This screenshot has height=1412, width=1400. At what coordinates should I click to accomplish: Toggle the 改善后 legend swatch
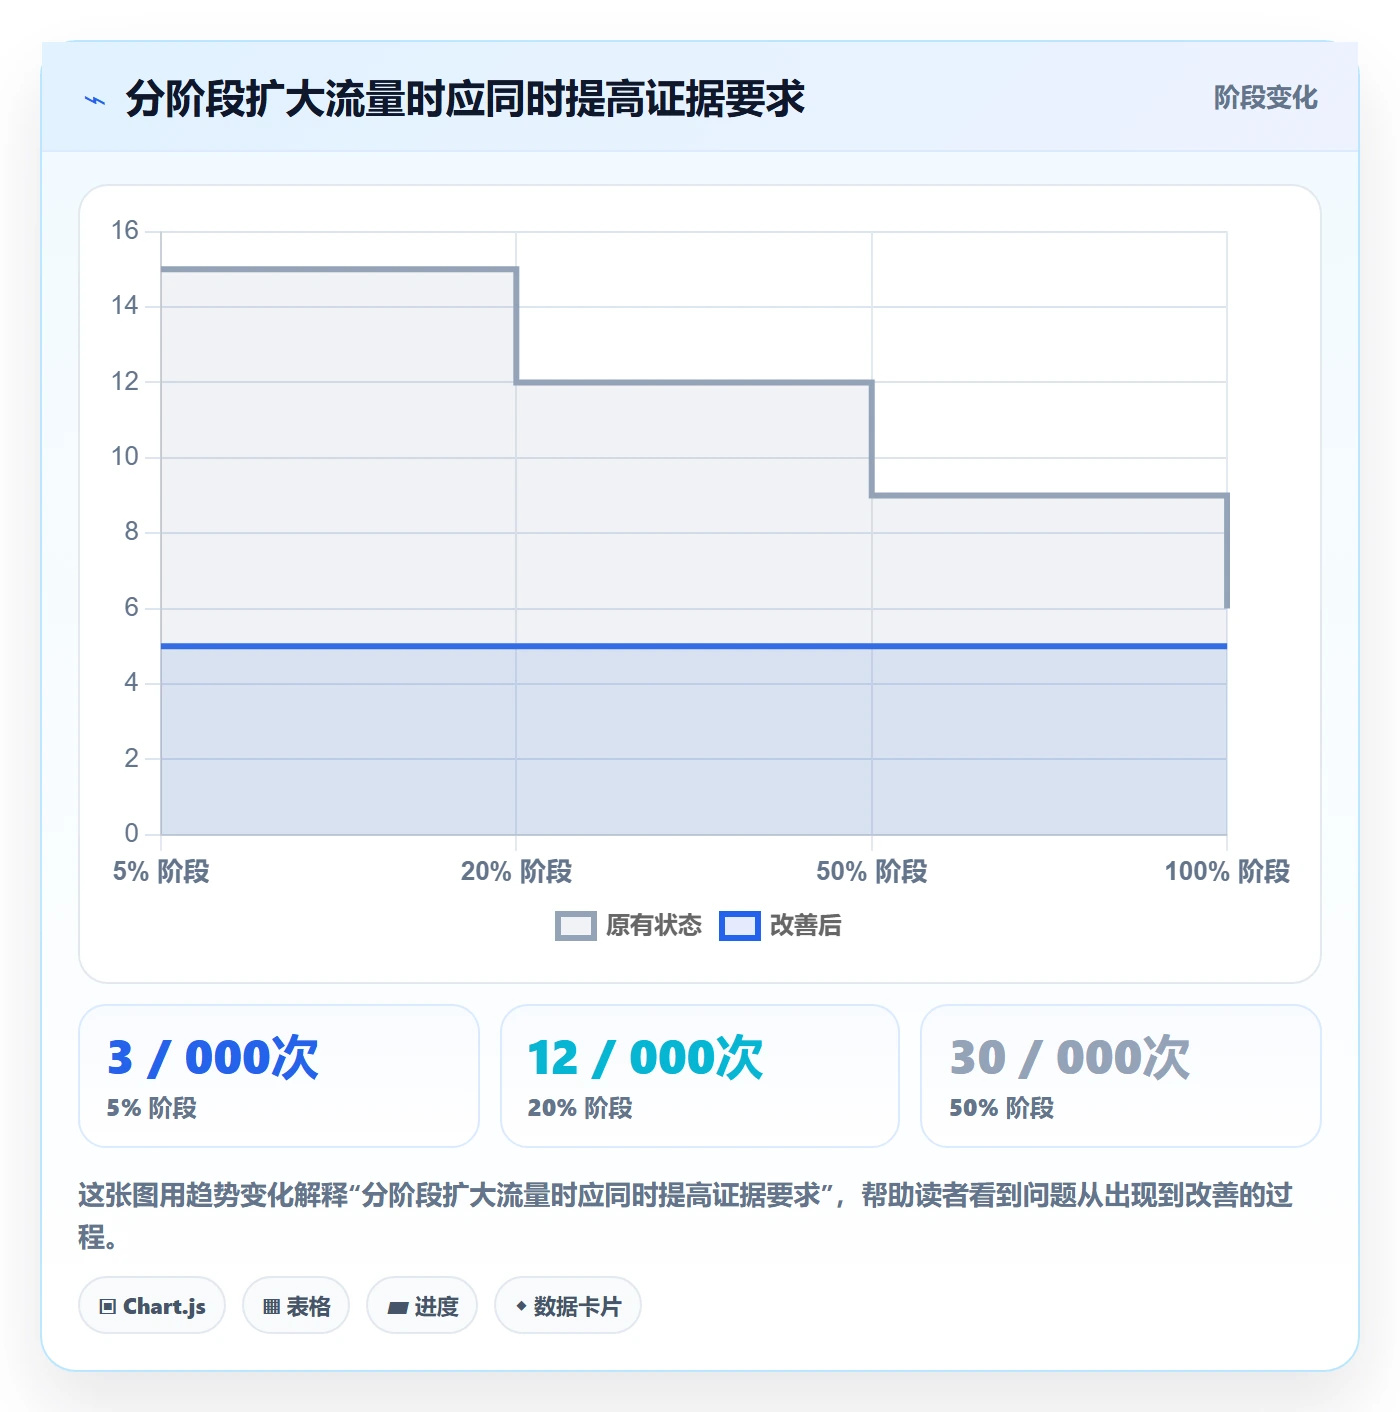(739, 926)
